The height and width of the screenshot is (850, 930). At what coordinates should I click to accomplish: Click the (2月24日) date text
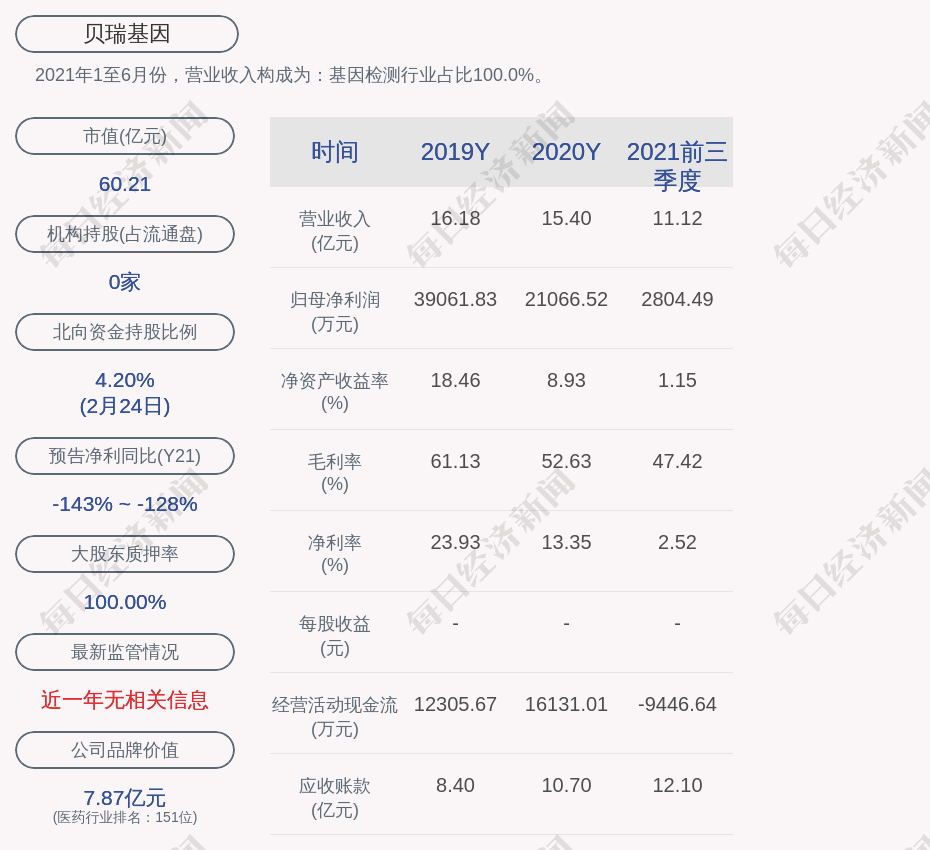tap(125, 406)
